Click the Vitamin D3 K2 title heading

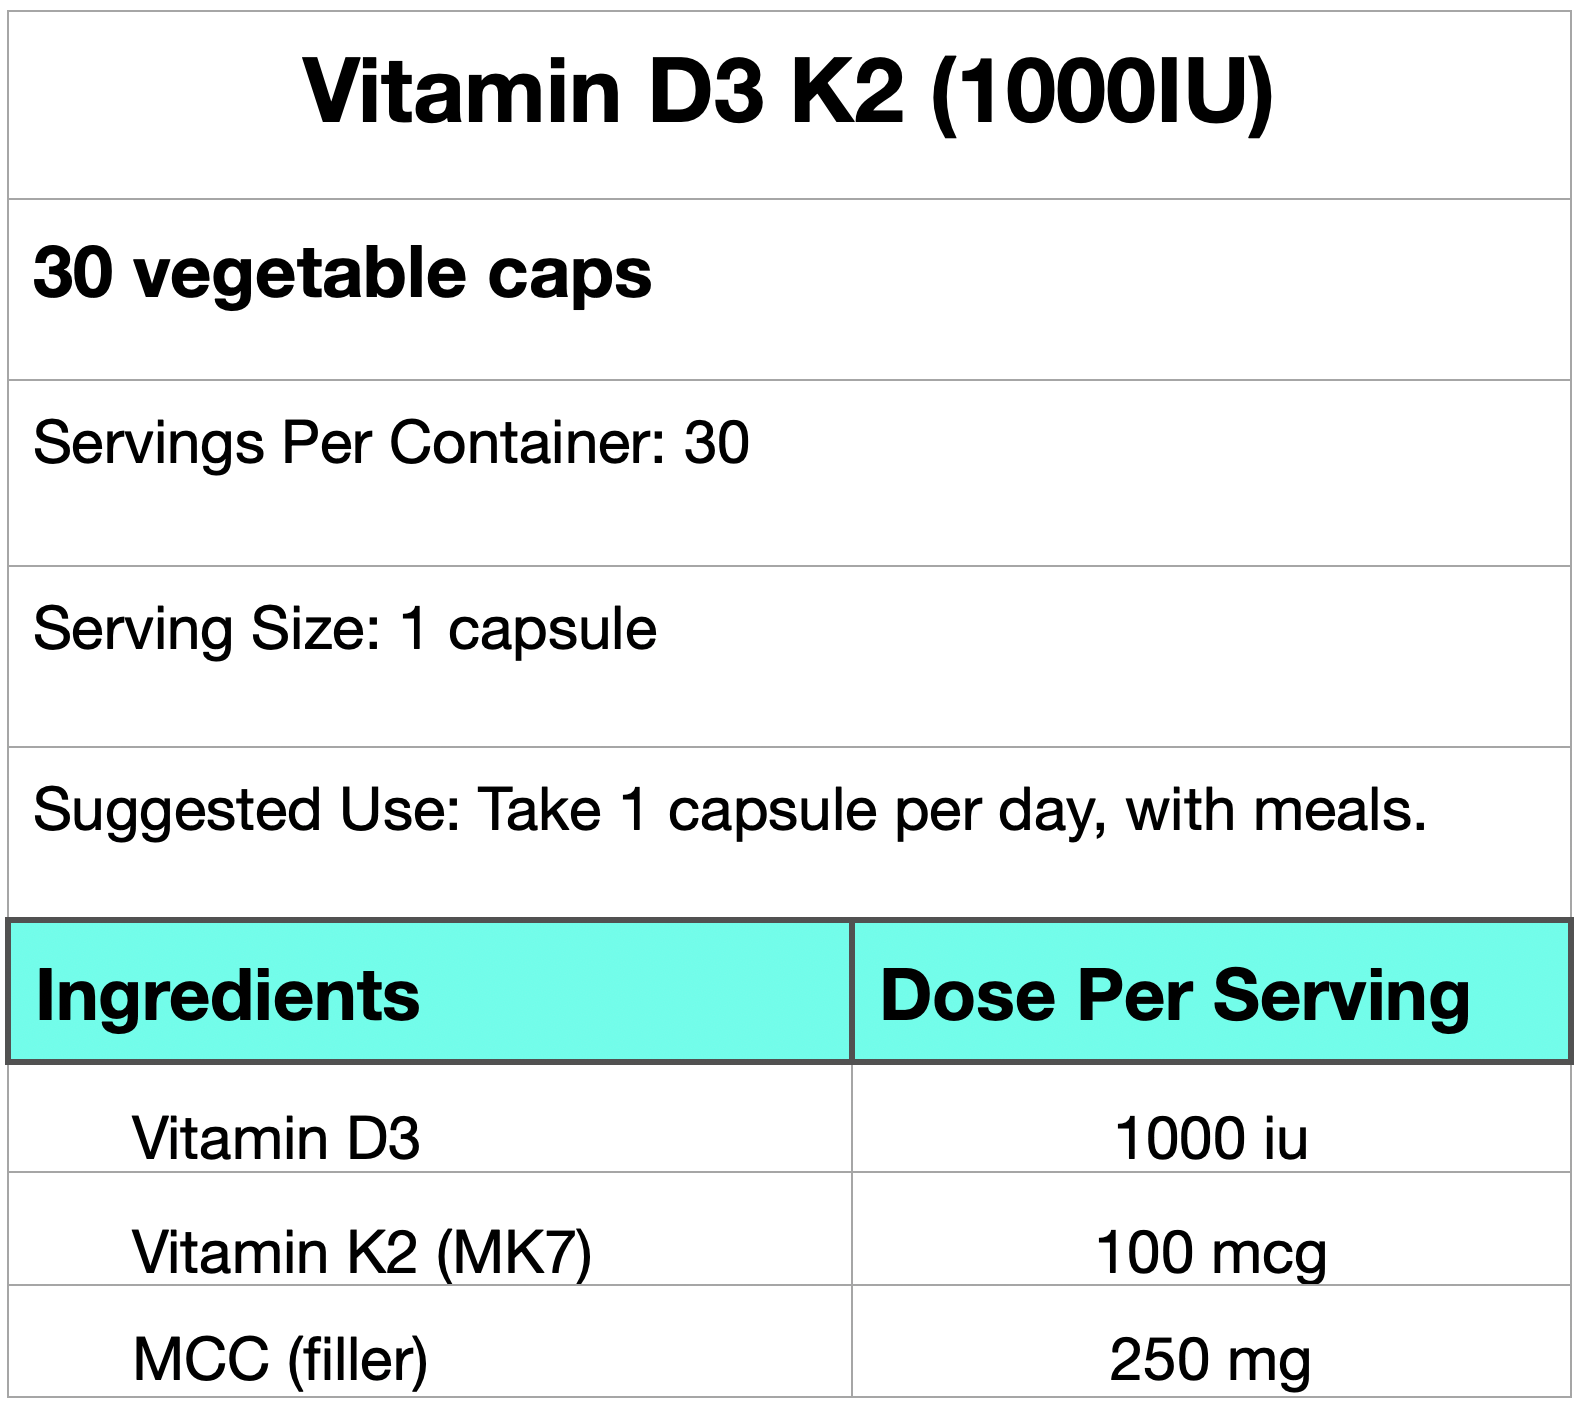click(788, 93)
